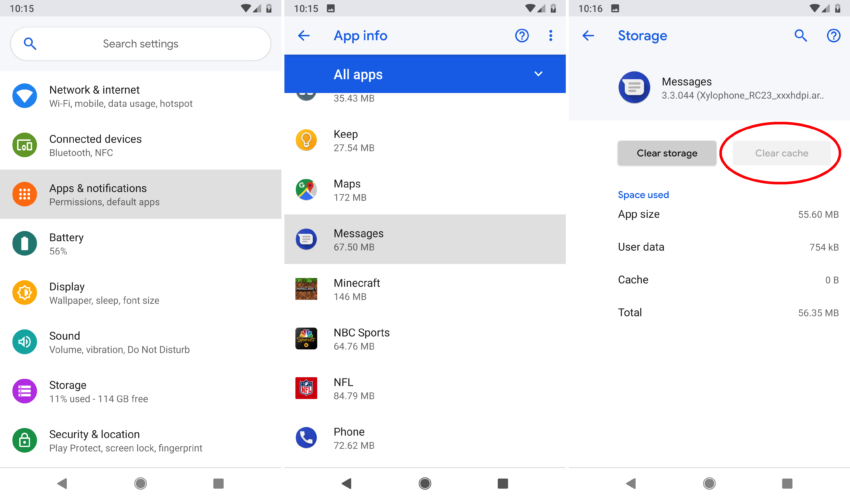The height and width of the screenshot is (500, 850).
Task: Click the Clear storage button
Action: pyautogui.click(x=667, y=153)
